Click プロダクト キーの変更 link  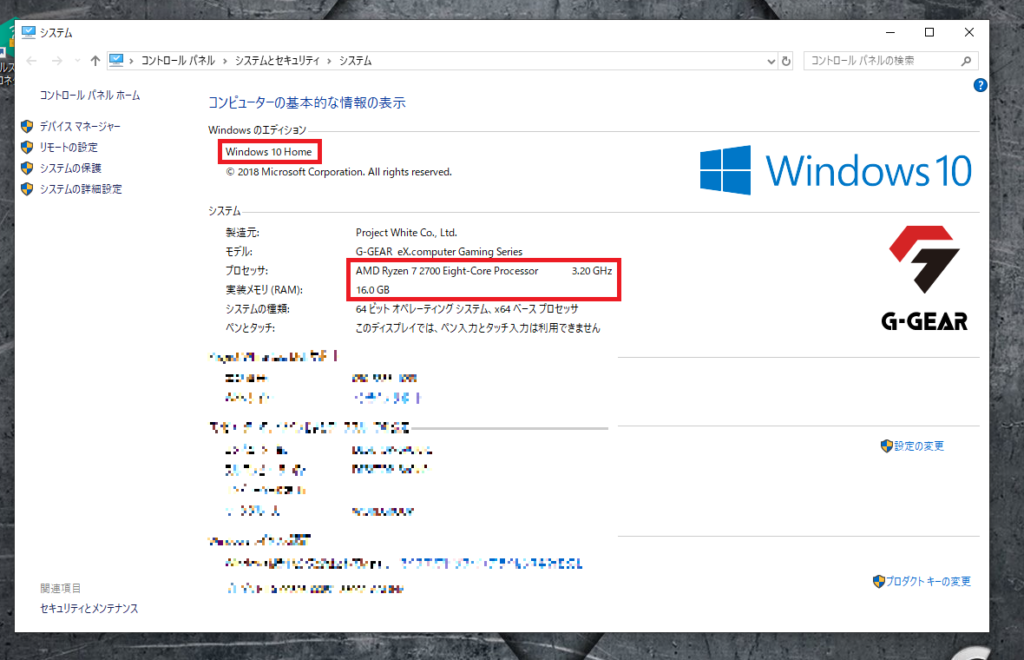pyautogui.click(x=928, y=581)
